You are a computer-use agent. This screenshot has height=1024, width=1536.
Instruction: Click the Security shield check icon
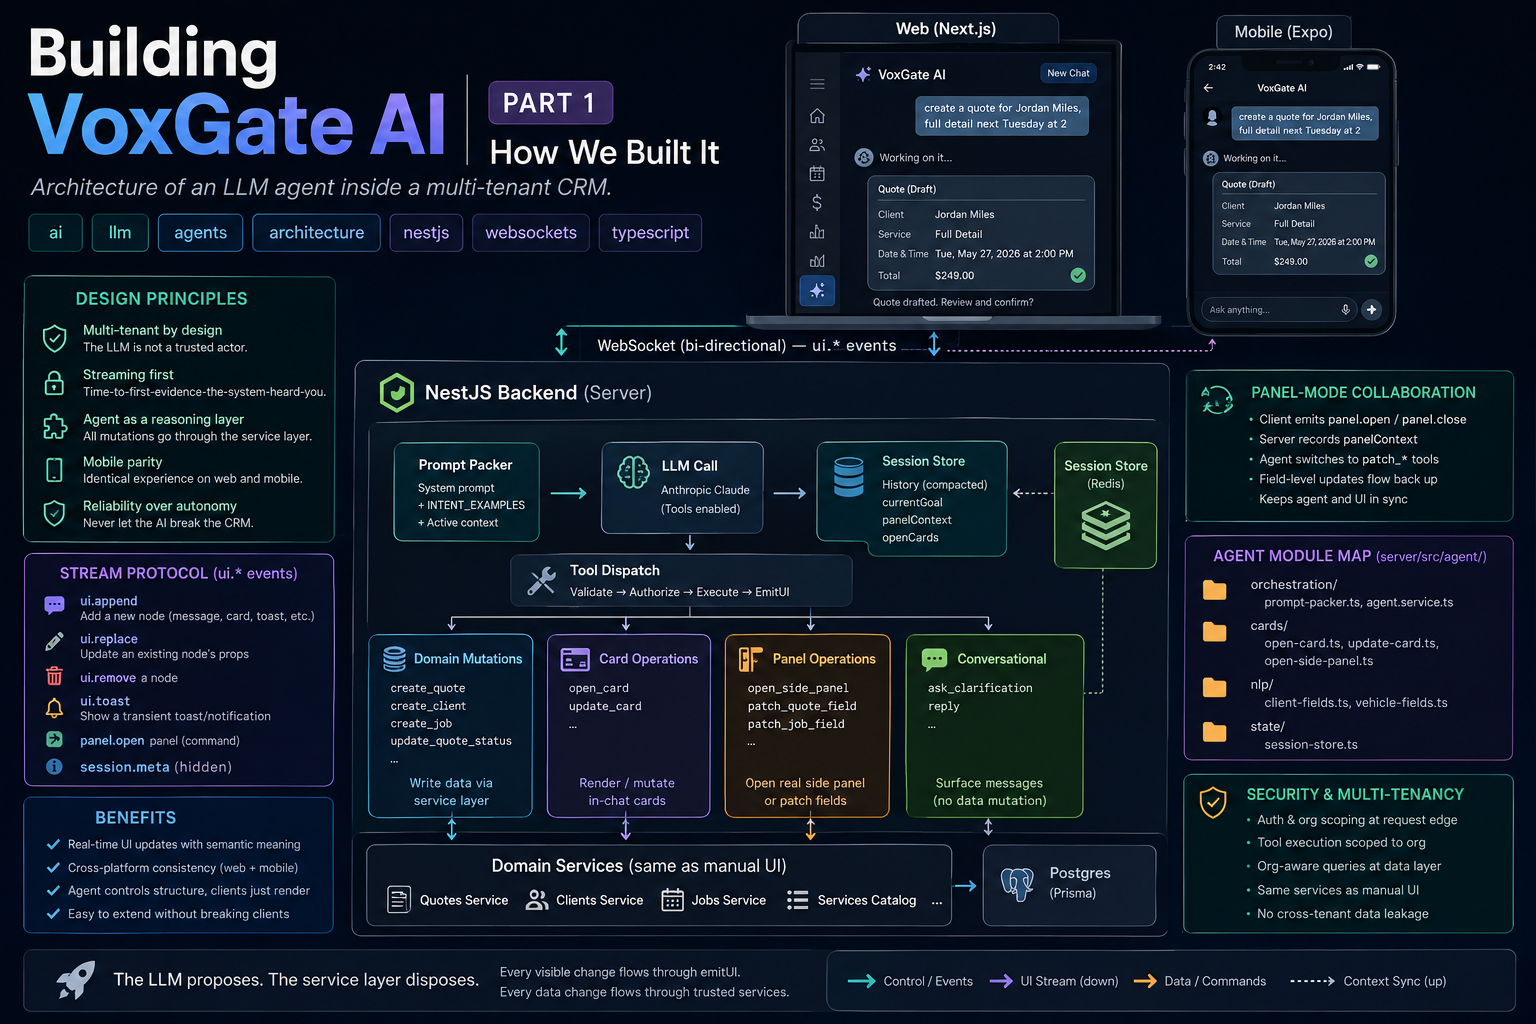click(x=1213, y=802)
